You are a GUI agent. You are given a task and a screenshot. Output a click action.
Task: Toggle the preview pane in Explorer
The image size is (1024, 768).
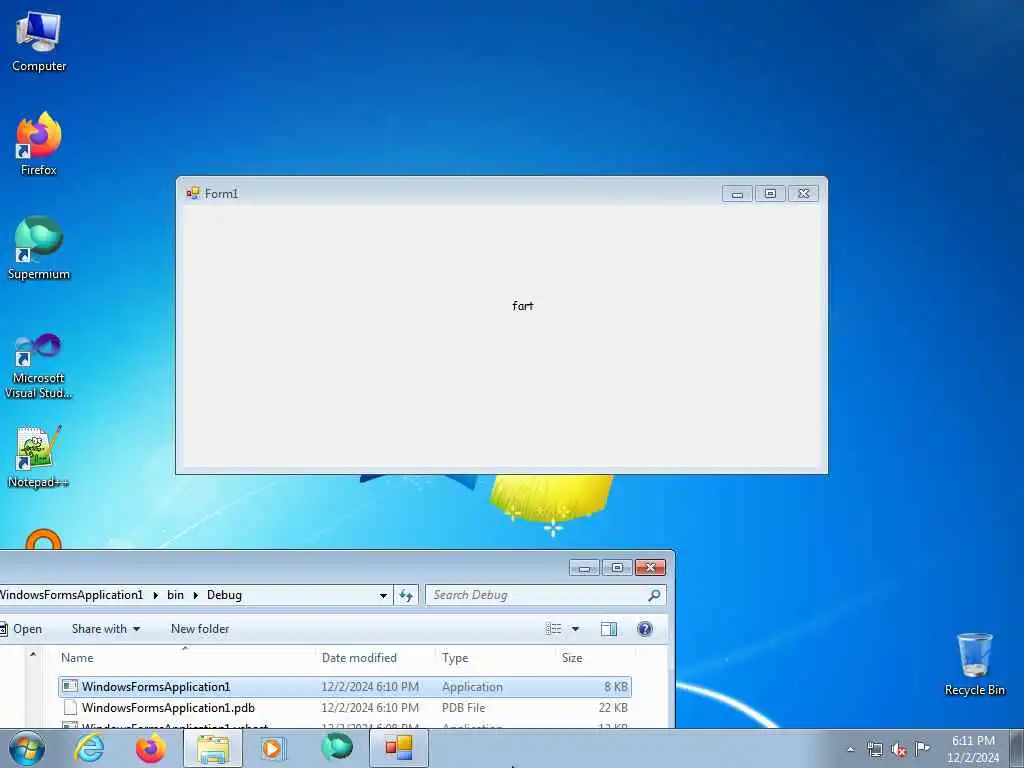[x=609, y=629]
